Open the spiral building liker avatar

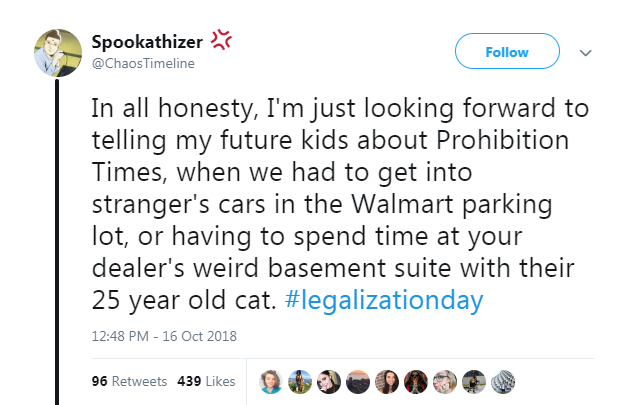(x=504, y=381)
